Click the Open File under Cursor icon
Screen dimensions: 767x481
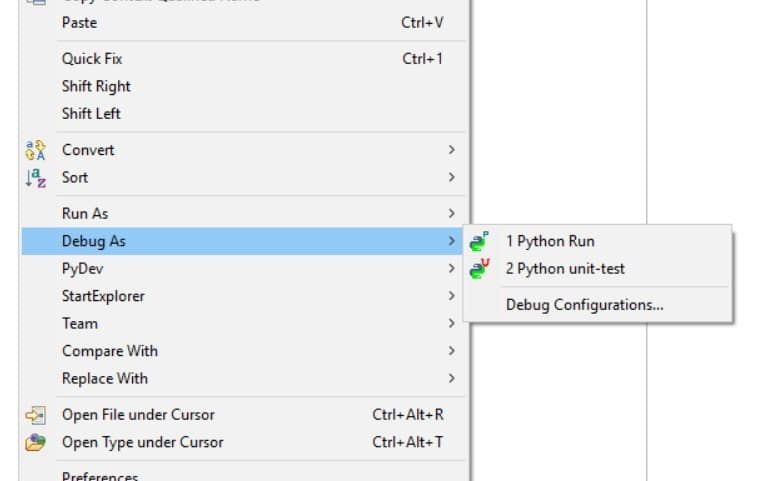click(x=35, y=415)
